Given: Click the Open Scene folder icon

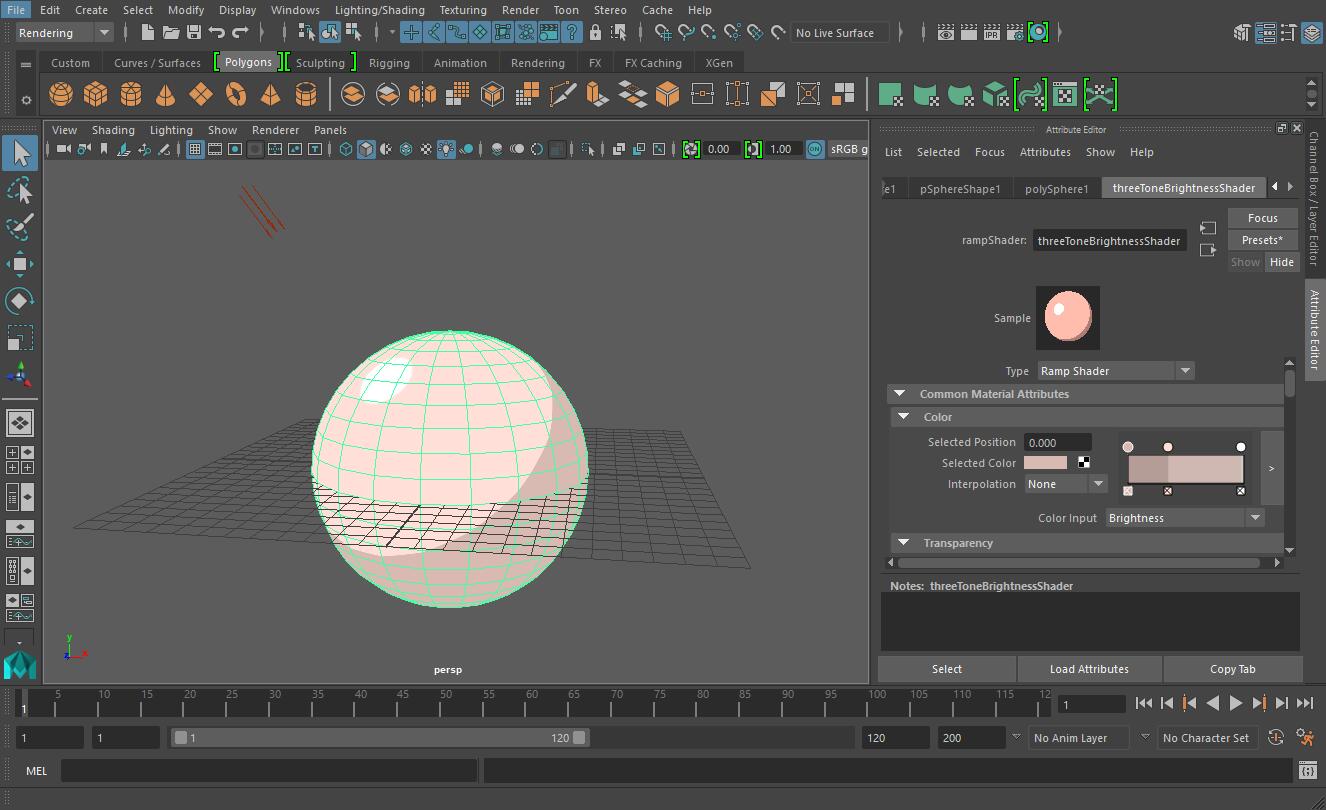Looking at the screenshot, I should 171,33.
